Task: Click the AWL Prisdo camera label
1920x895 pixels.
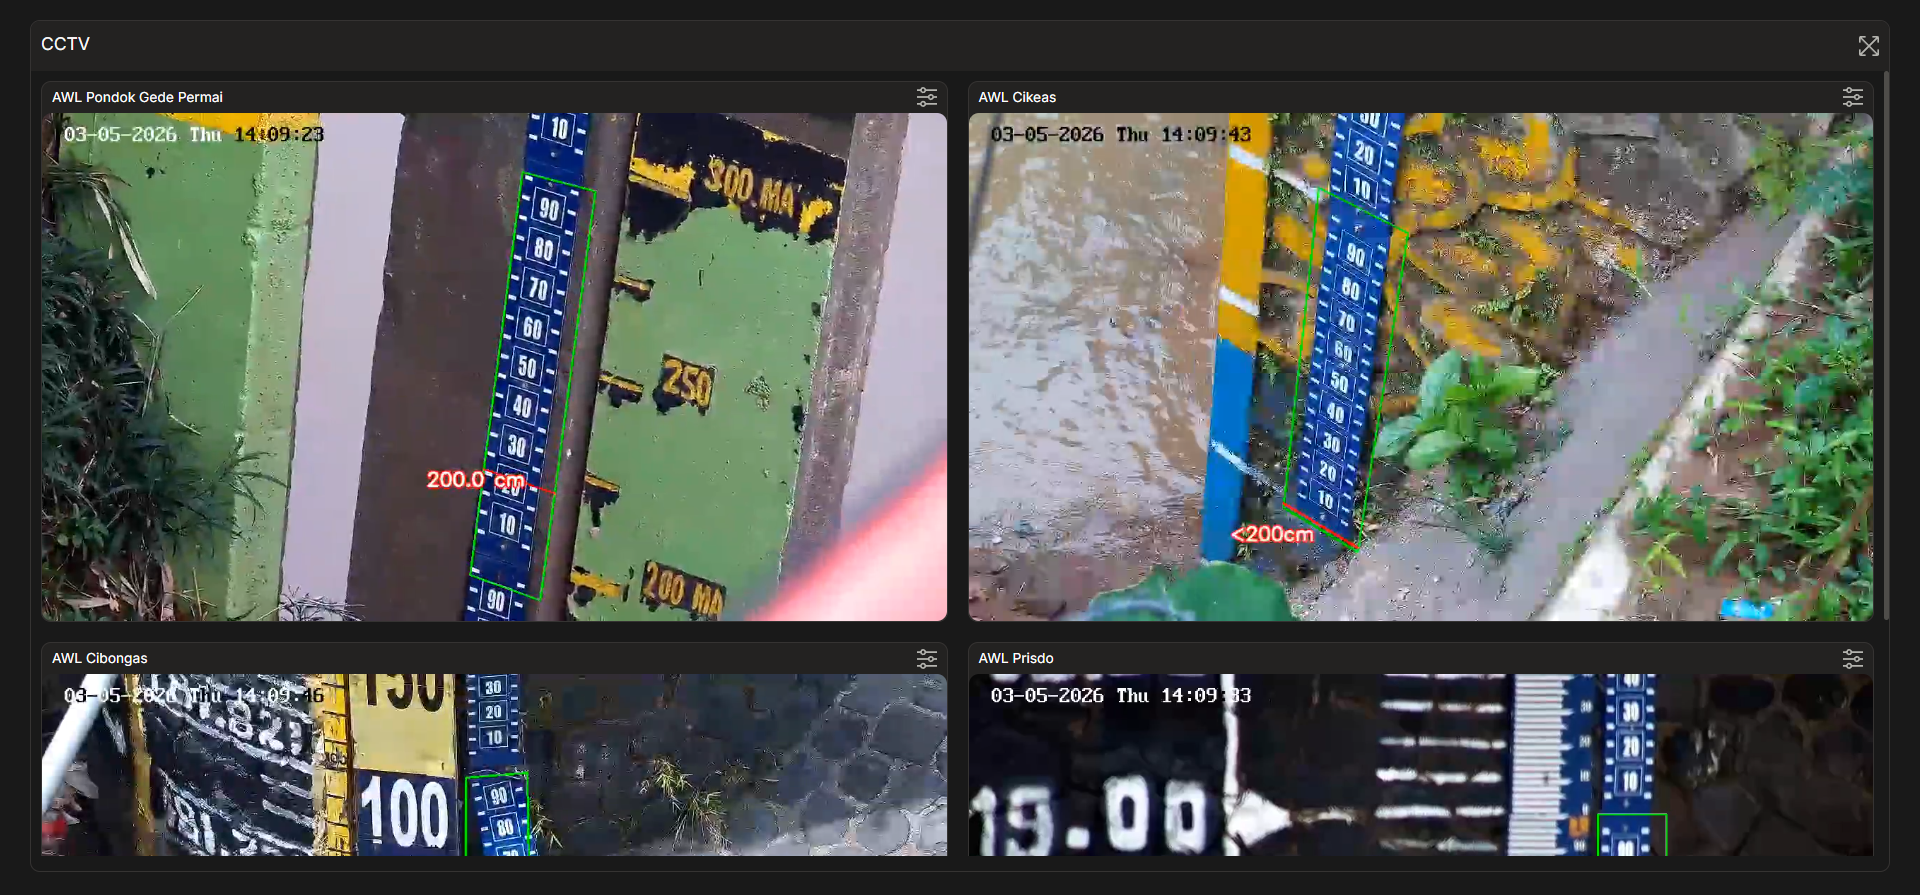Action: coord(1015,658)
